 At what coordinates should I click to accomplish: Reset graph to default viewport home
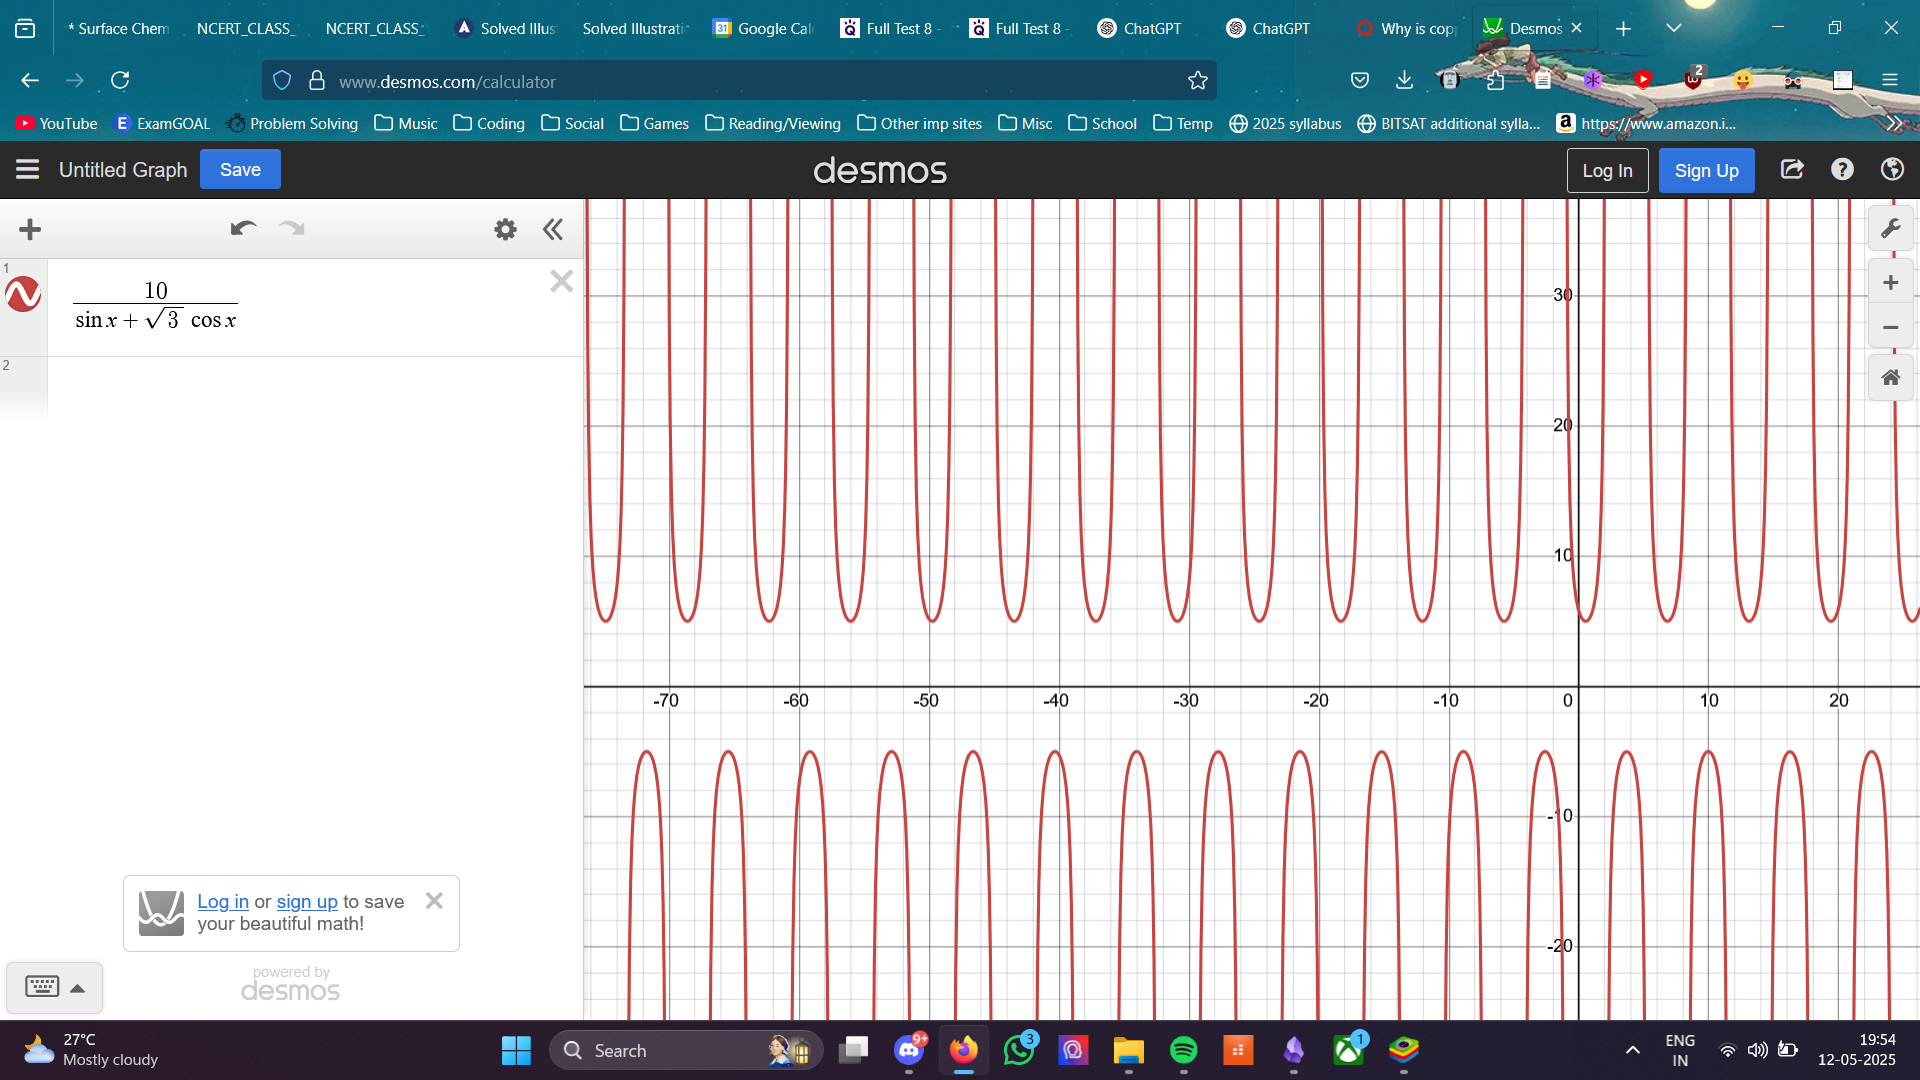click(x=1890, y=378)
